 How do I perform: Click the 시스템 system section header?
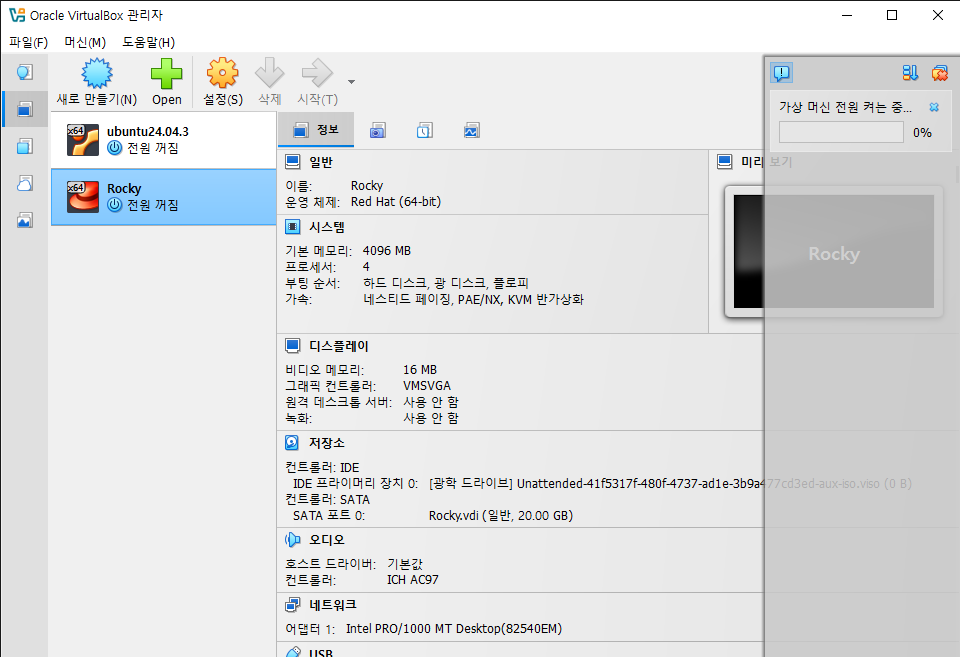pyautogui.click(x=327, y=227)
